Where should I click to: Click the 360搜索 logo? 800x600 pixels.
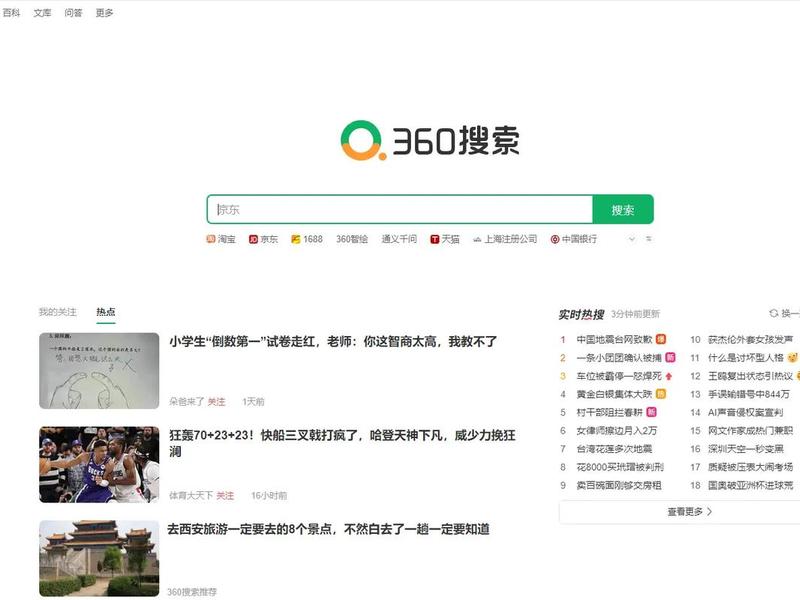click(430, 140)
